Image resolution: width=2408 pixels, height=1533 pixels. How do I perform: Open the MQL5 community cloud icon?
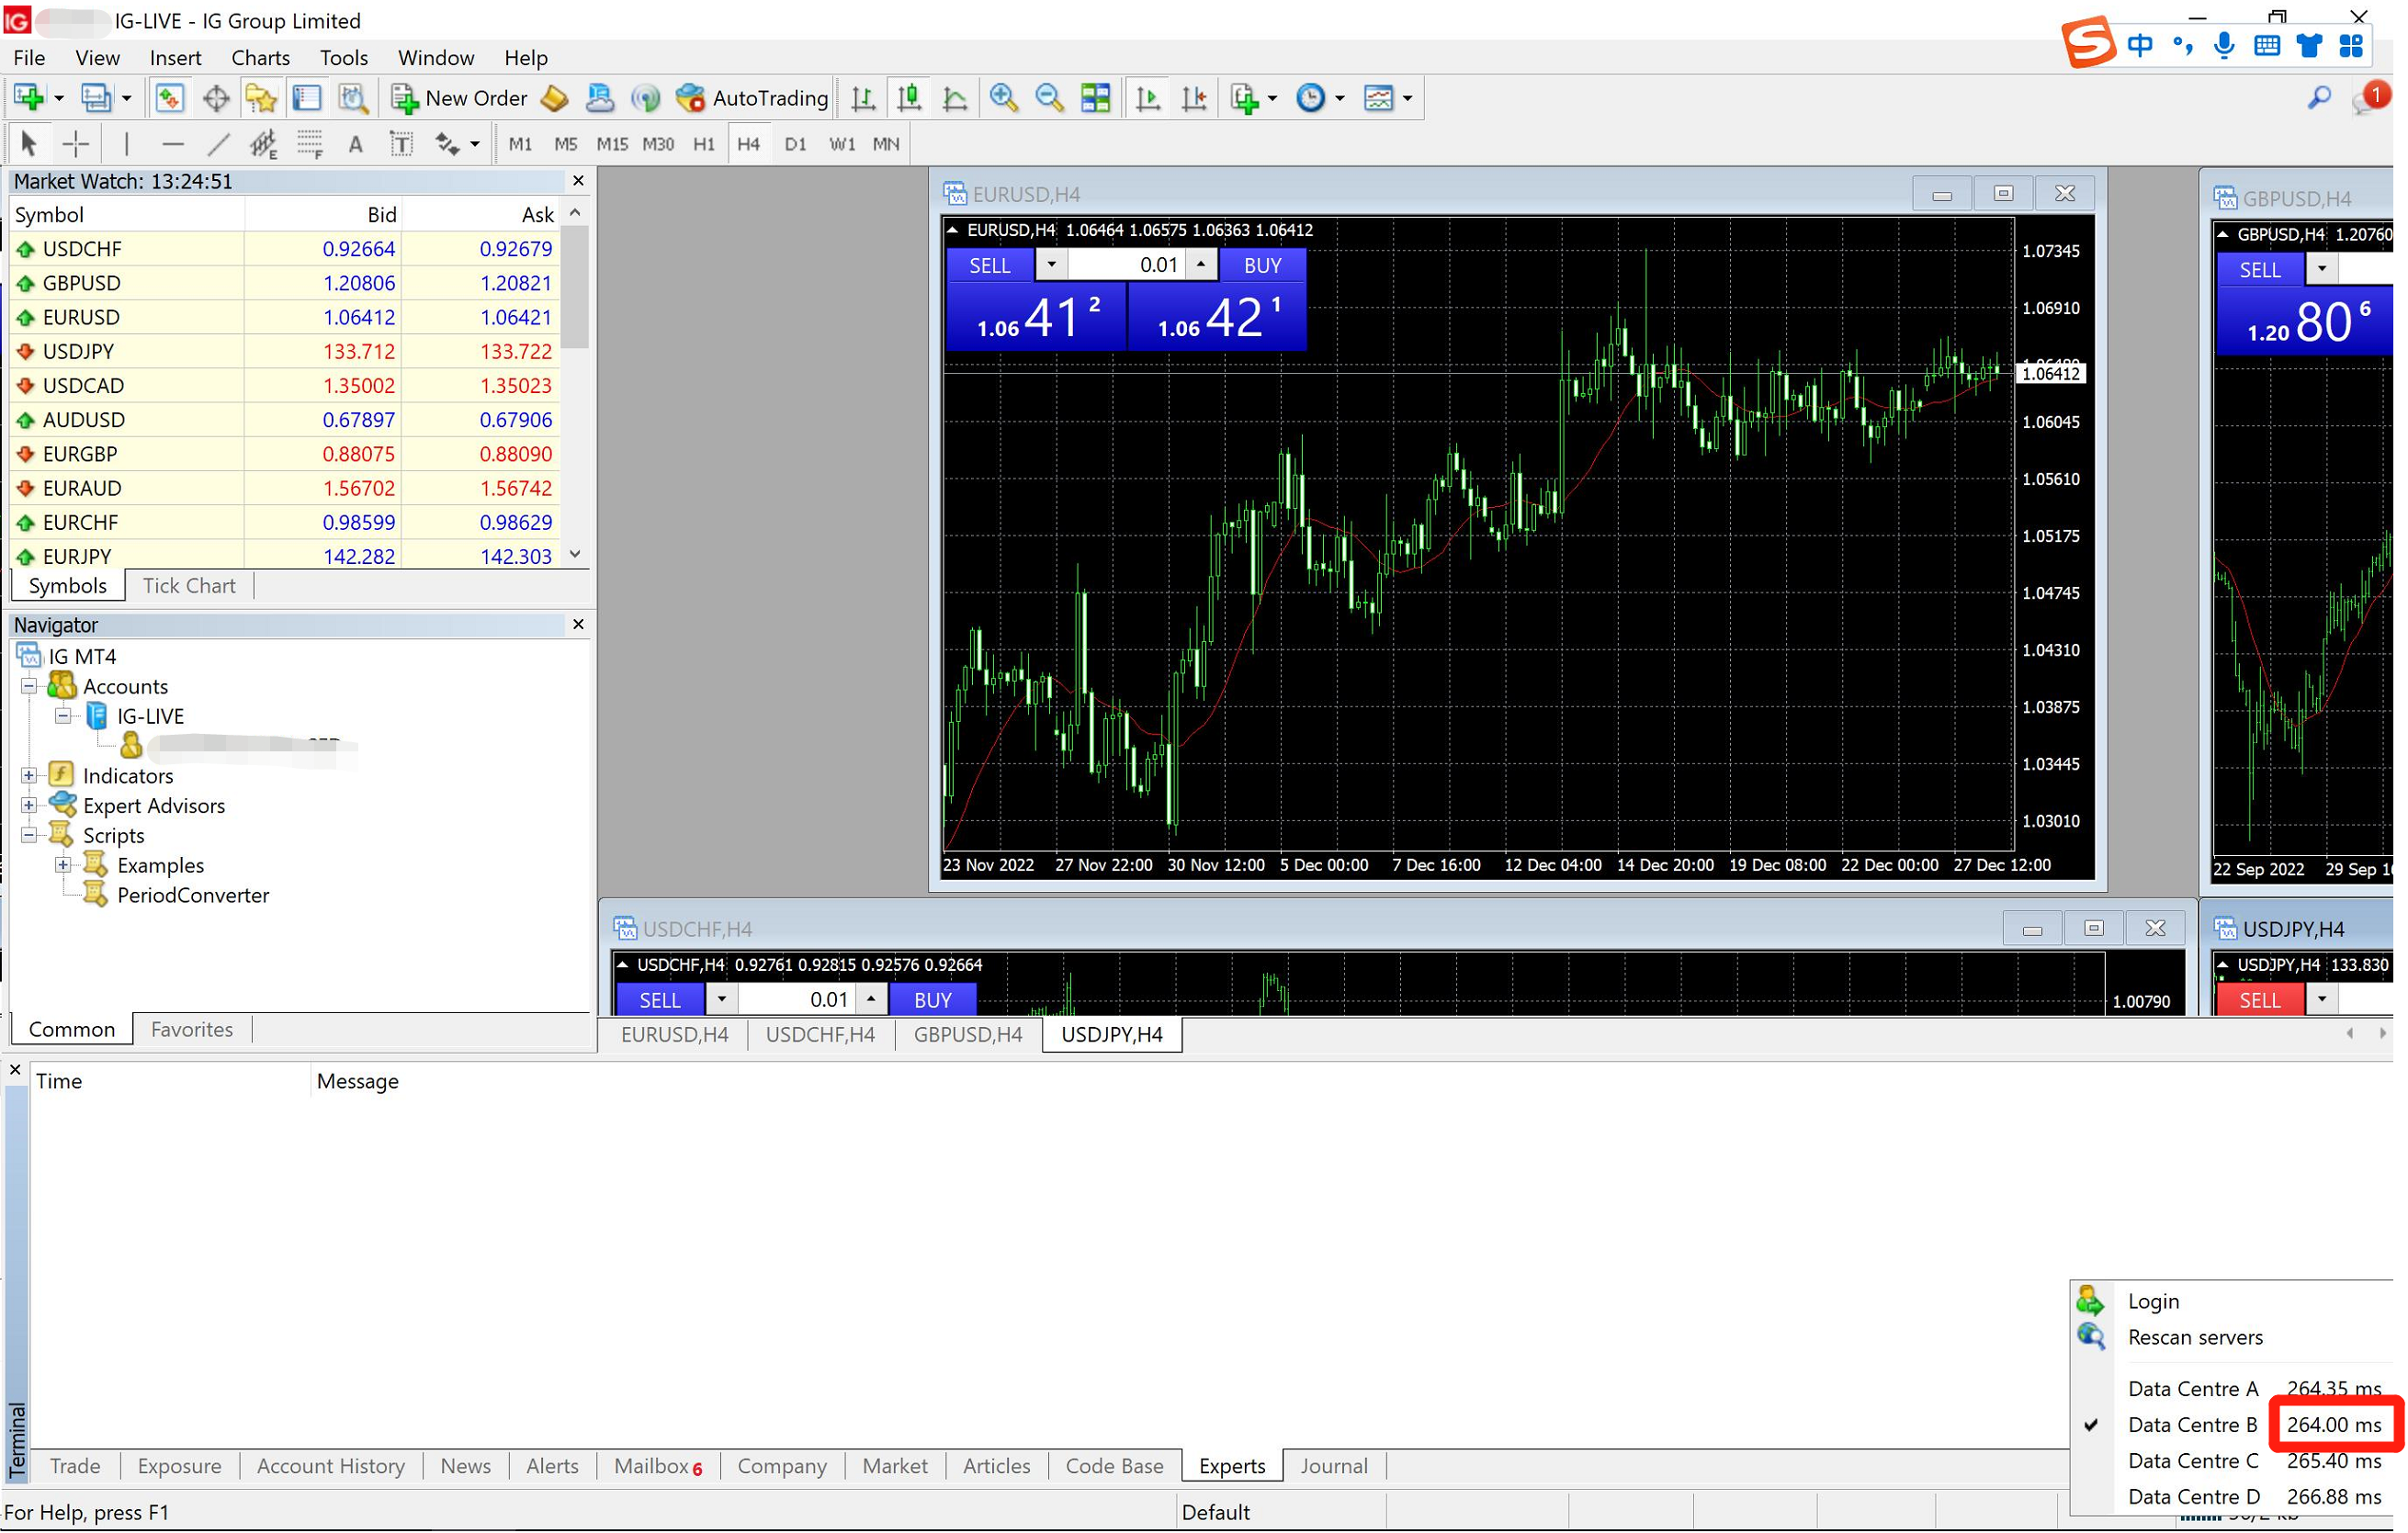(x=600, y=98)
